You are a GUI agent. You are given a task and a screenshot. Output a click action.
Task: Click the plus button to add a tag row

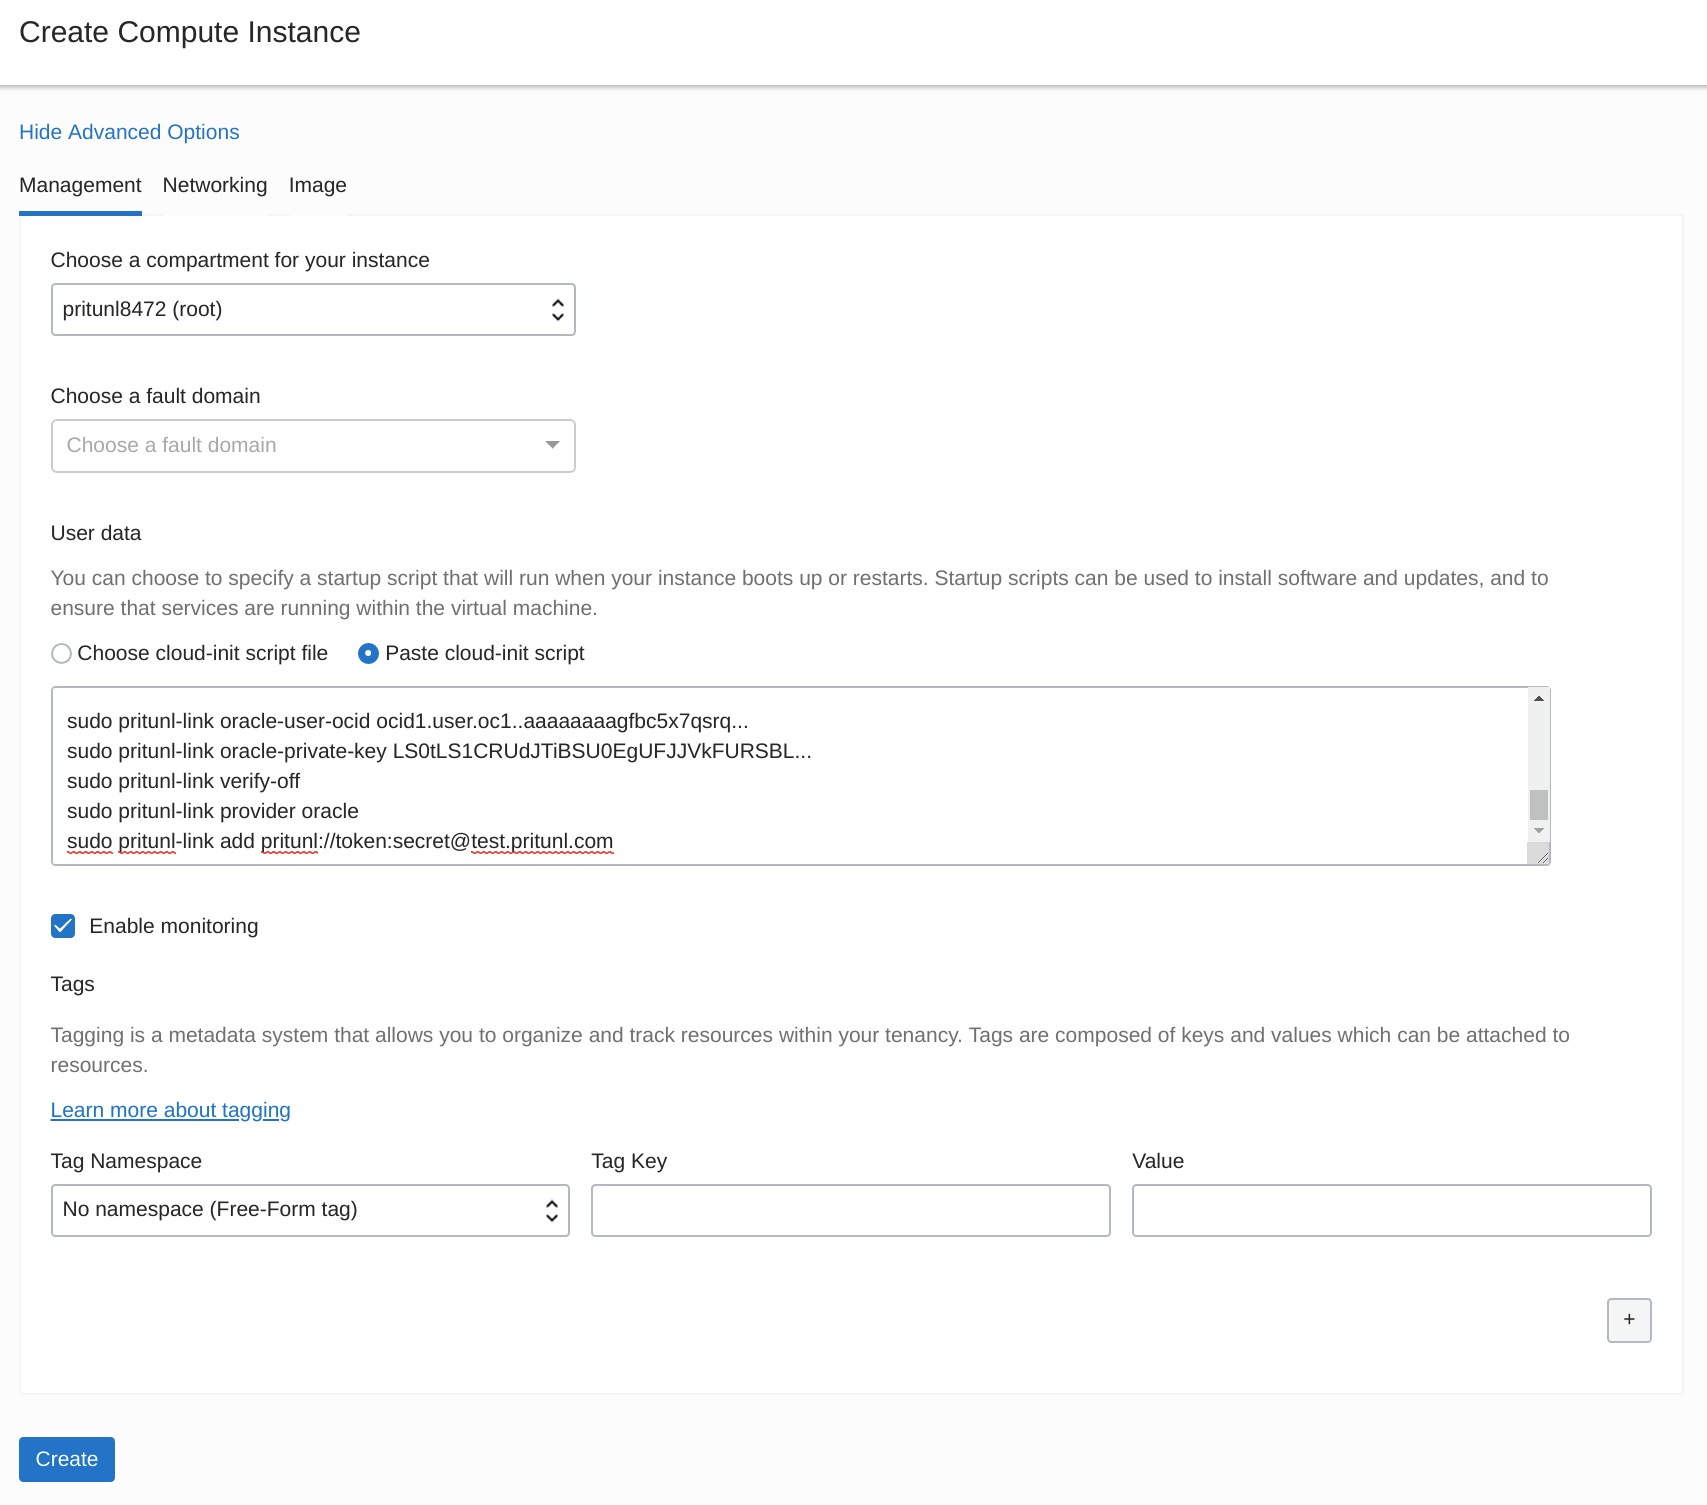tap(1629, 1320)
